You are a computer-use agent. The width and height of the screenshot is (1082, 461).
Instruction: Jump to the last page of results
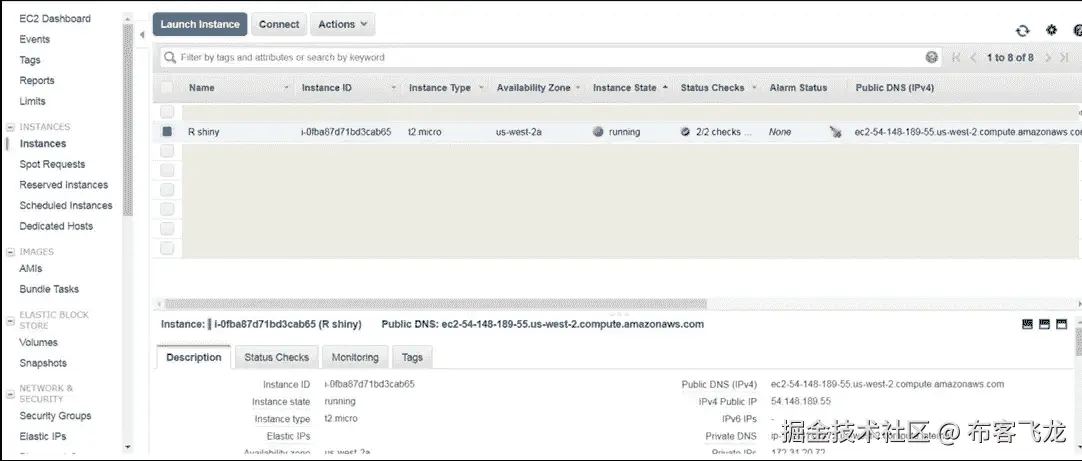coord(1065,57)
